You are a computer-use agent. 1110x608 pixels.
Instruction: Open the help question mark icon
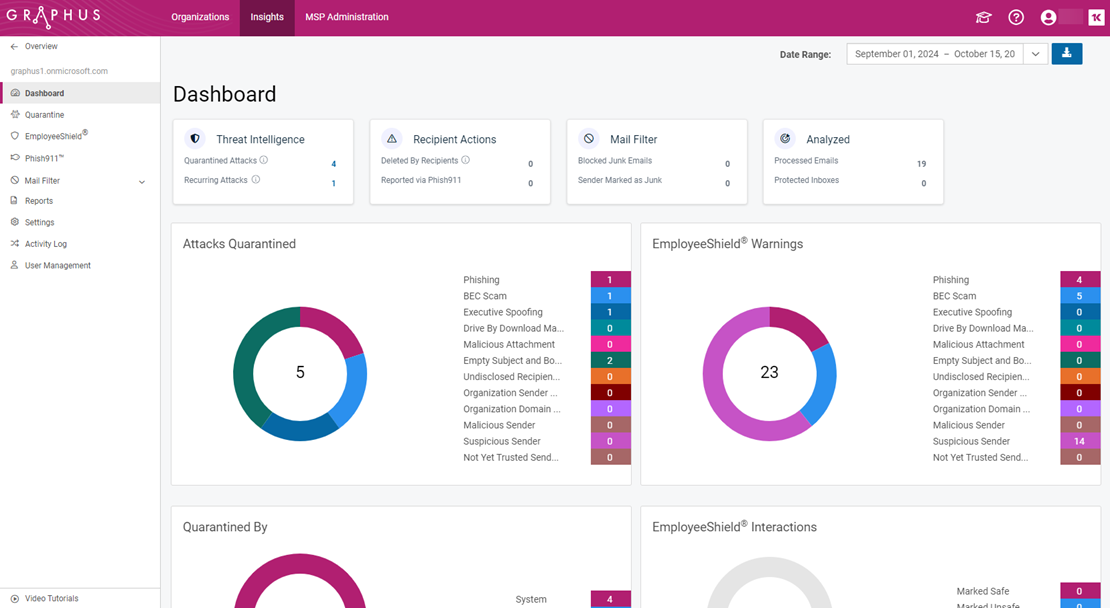(x=1016, y=17)
